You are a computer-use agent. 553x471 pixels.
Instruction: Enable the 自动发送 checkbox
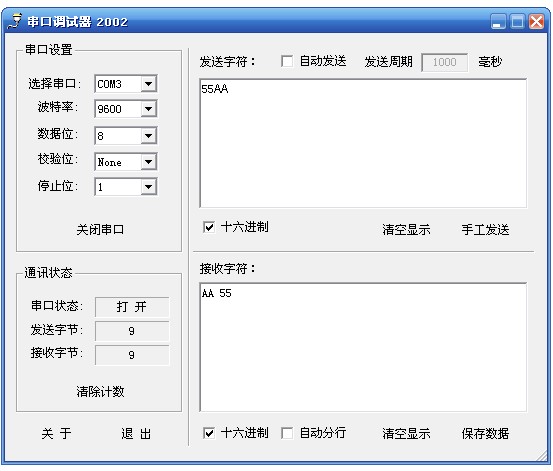[x=287, y=61]
